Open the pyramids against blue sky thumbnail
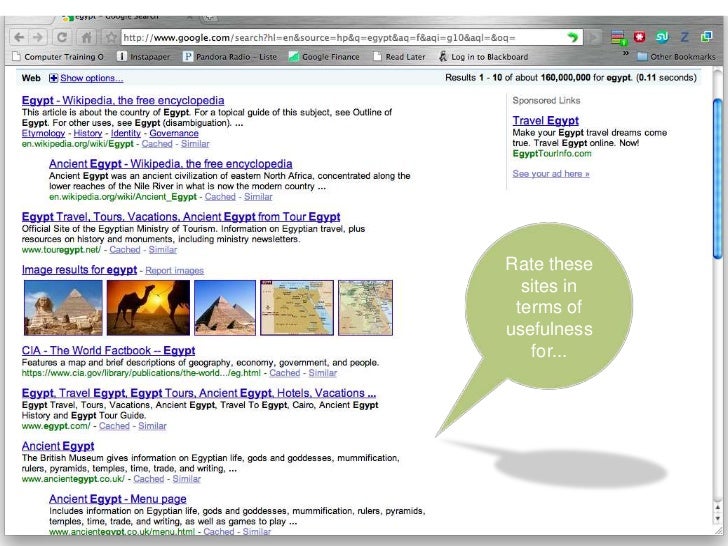The image size is (728, 546). tap(225, 308)
